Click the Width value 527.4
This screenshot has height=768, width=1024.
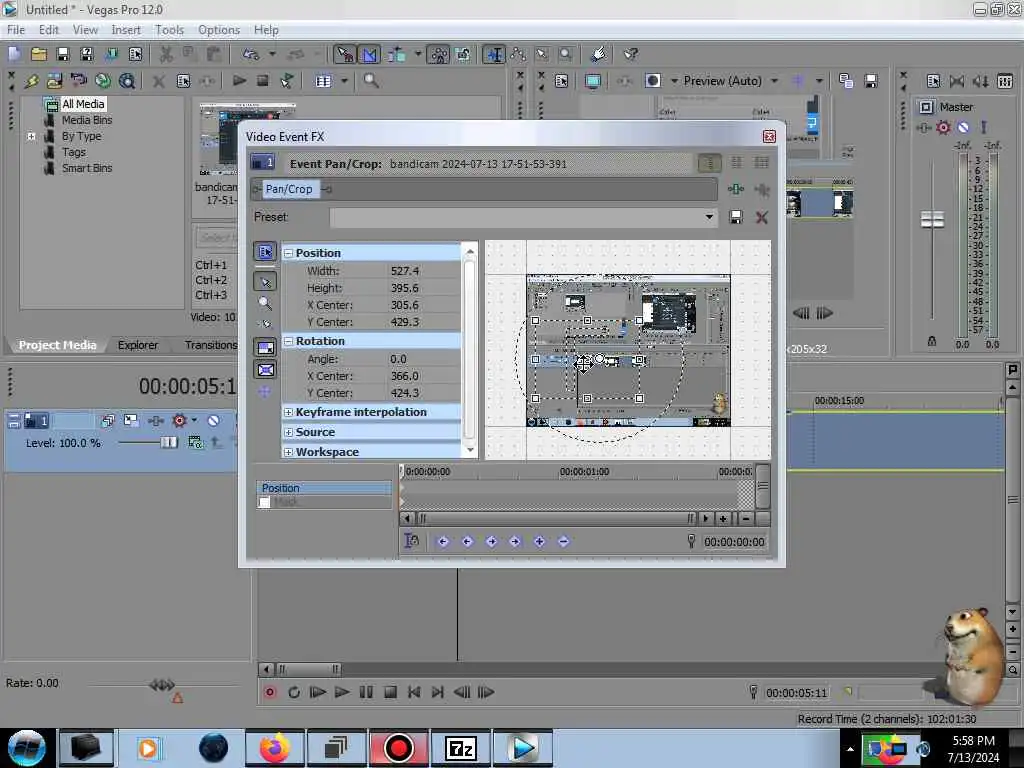point(405,271)
